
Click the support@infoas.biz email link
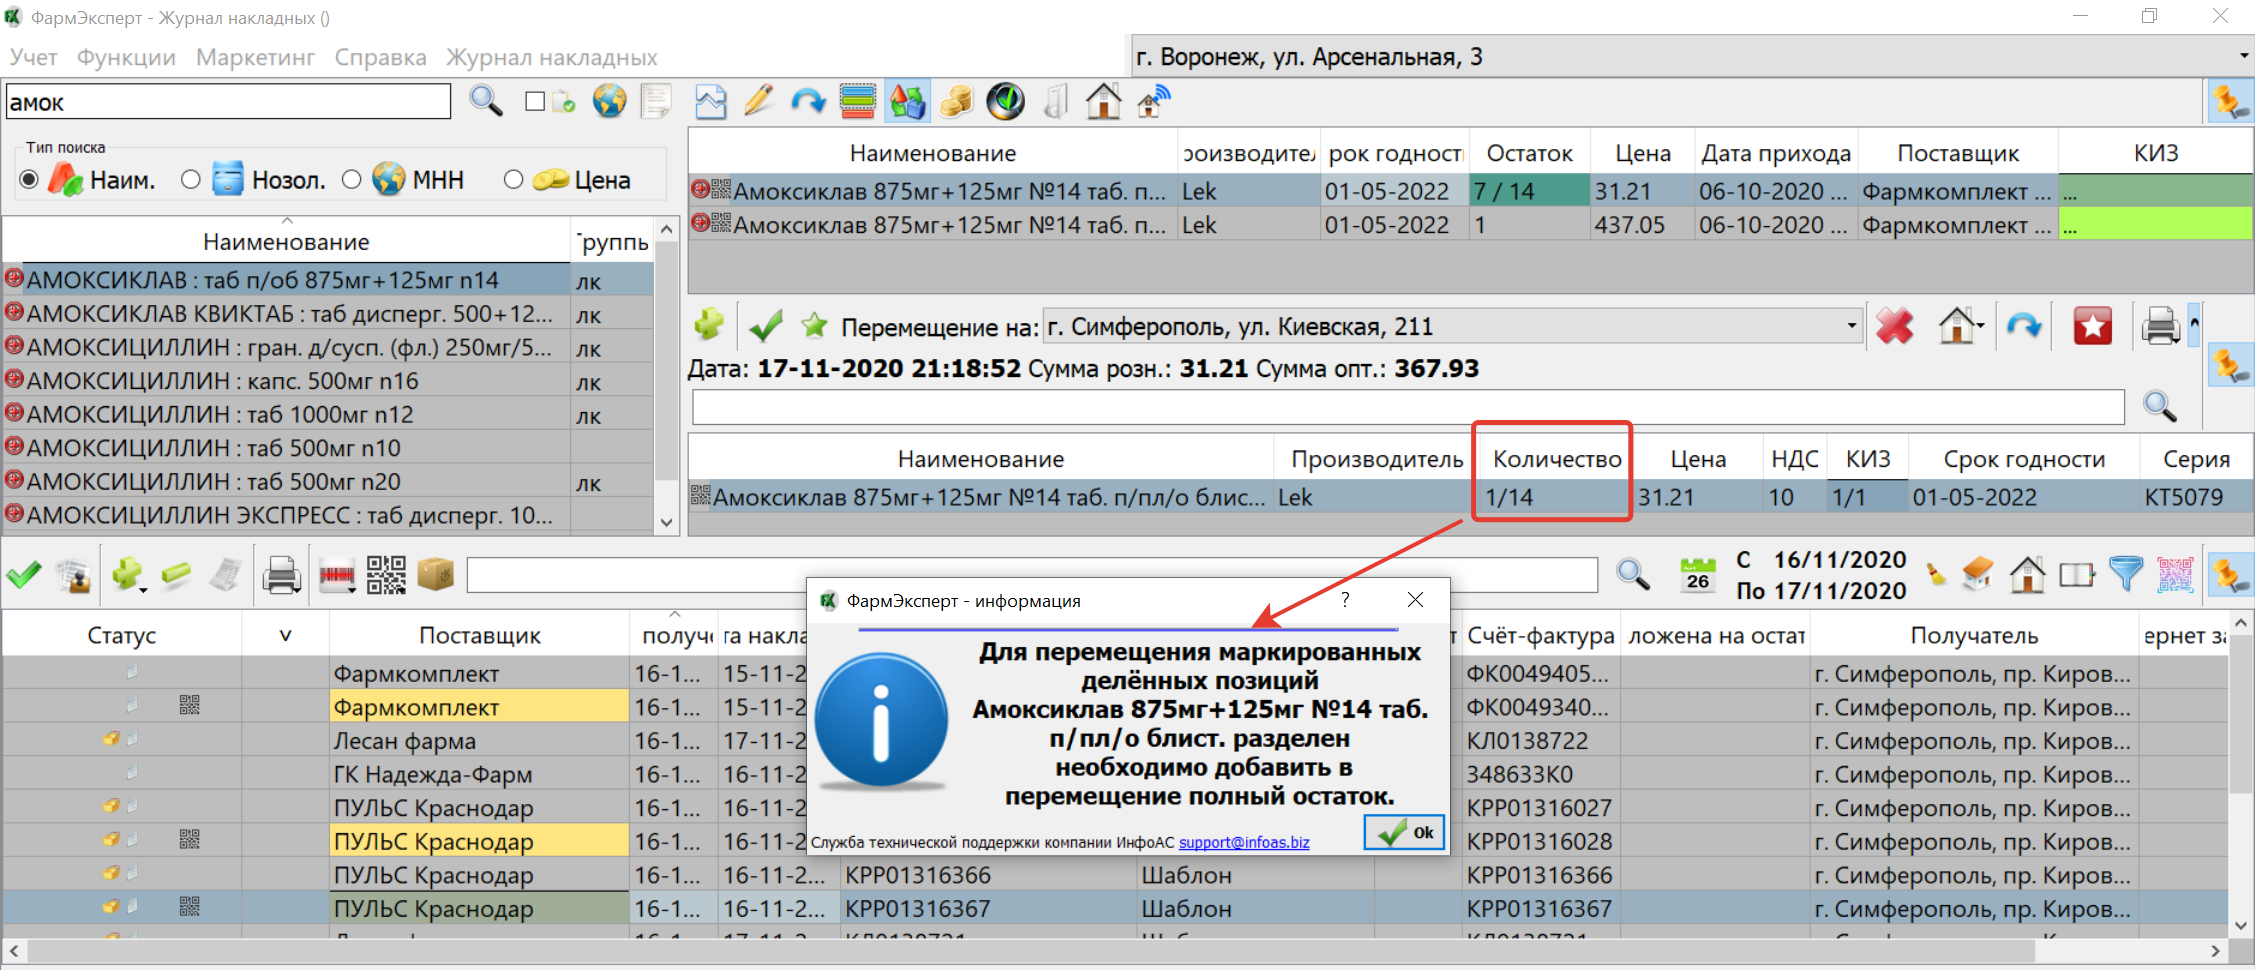coord(1243,842)
